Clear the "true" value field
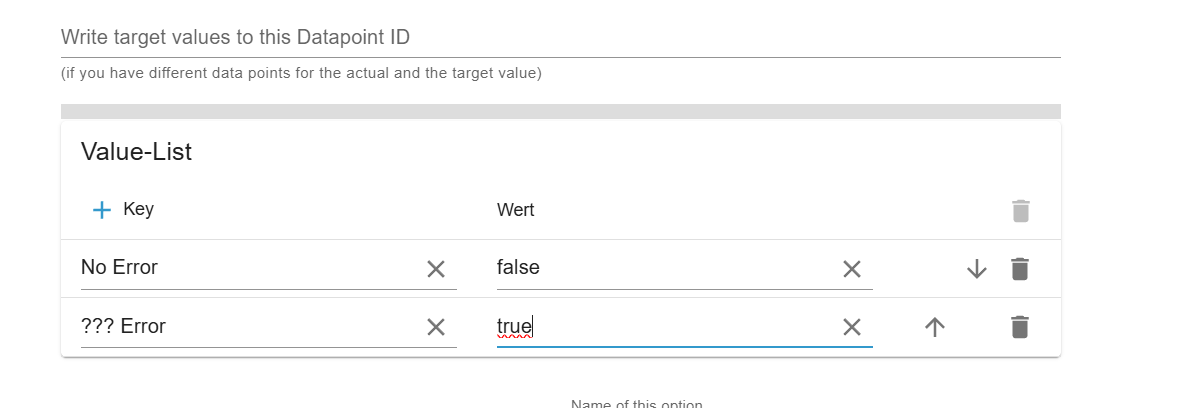This screenshot has width=1180, height=408. pos(851,327)
